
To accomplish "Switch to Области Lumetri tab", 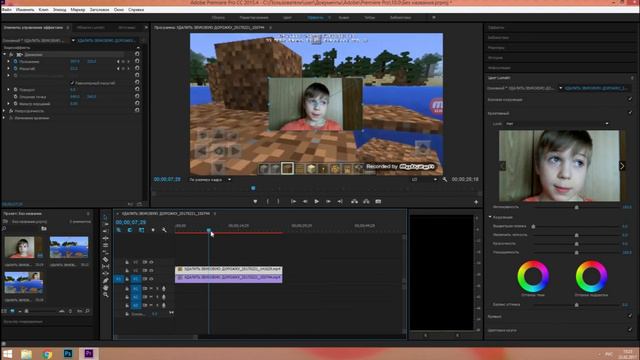I will tap(90, 27).
